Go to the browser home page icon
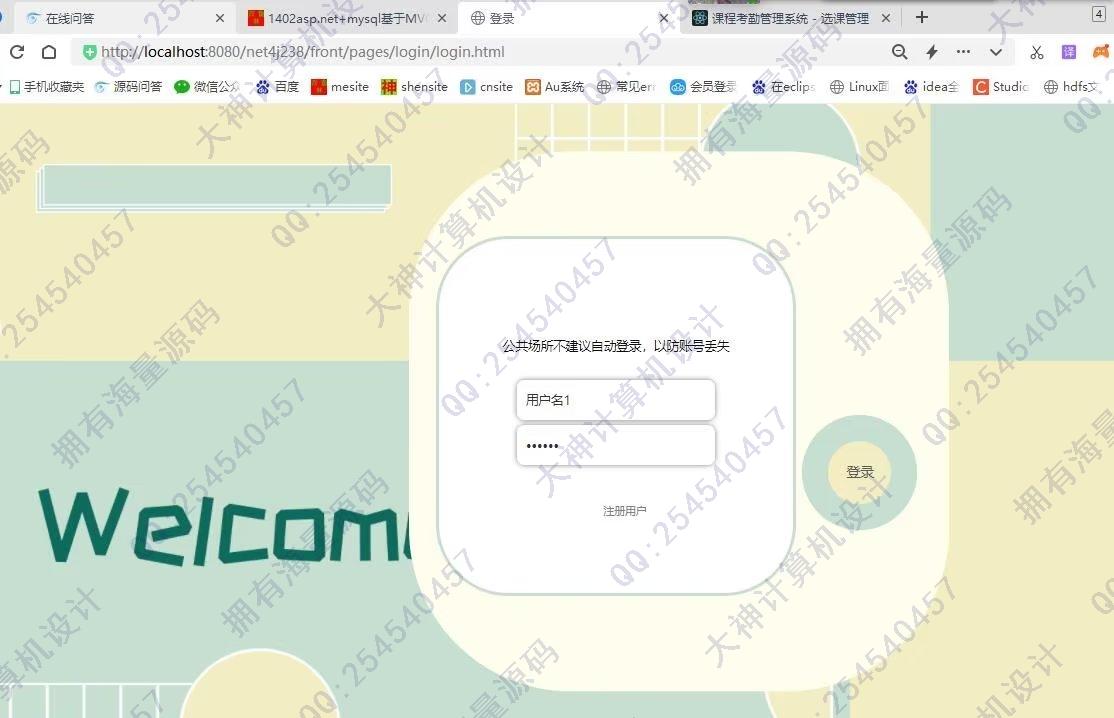Image resolution: width=1114 pixels, height=718 pixels. 49,52
